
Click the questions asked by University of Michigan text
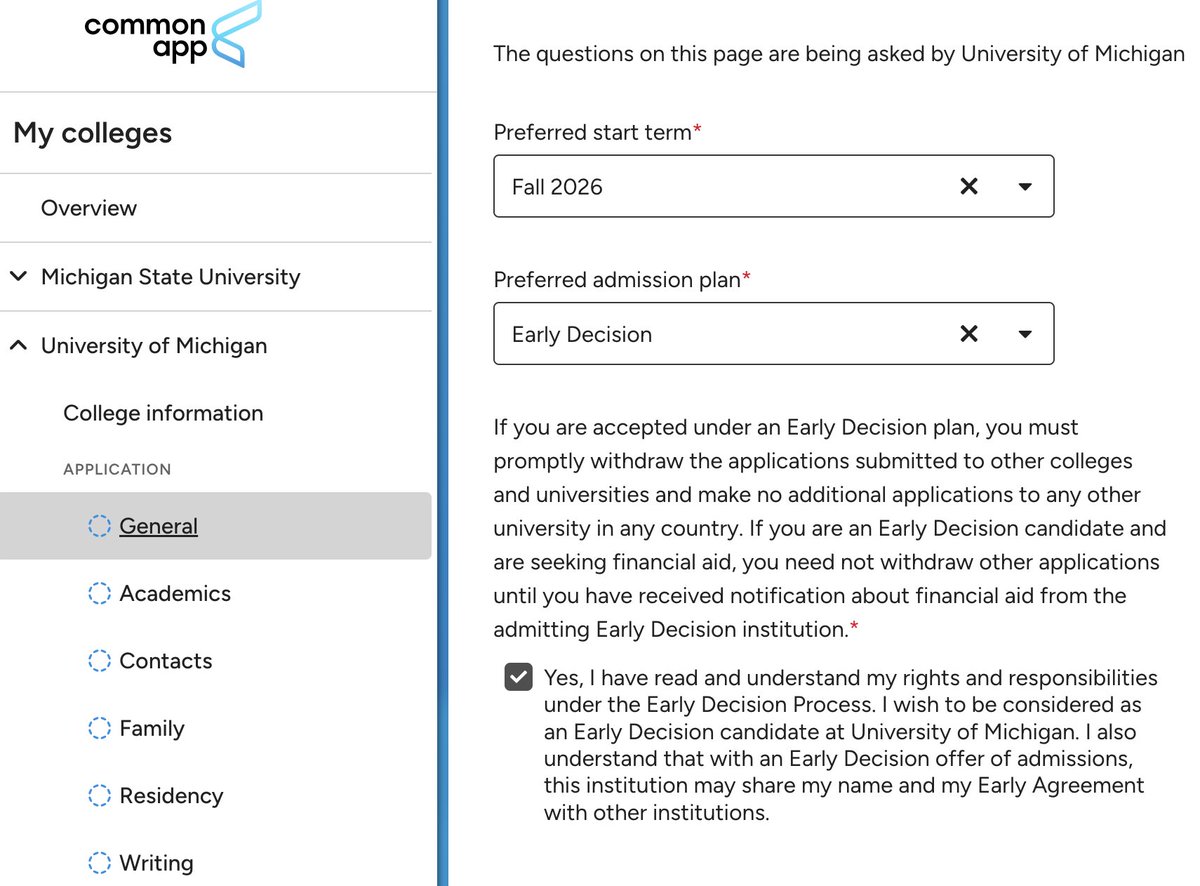pos(839,54)
